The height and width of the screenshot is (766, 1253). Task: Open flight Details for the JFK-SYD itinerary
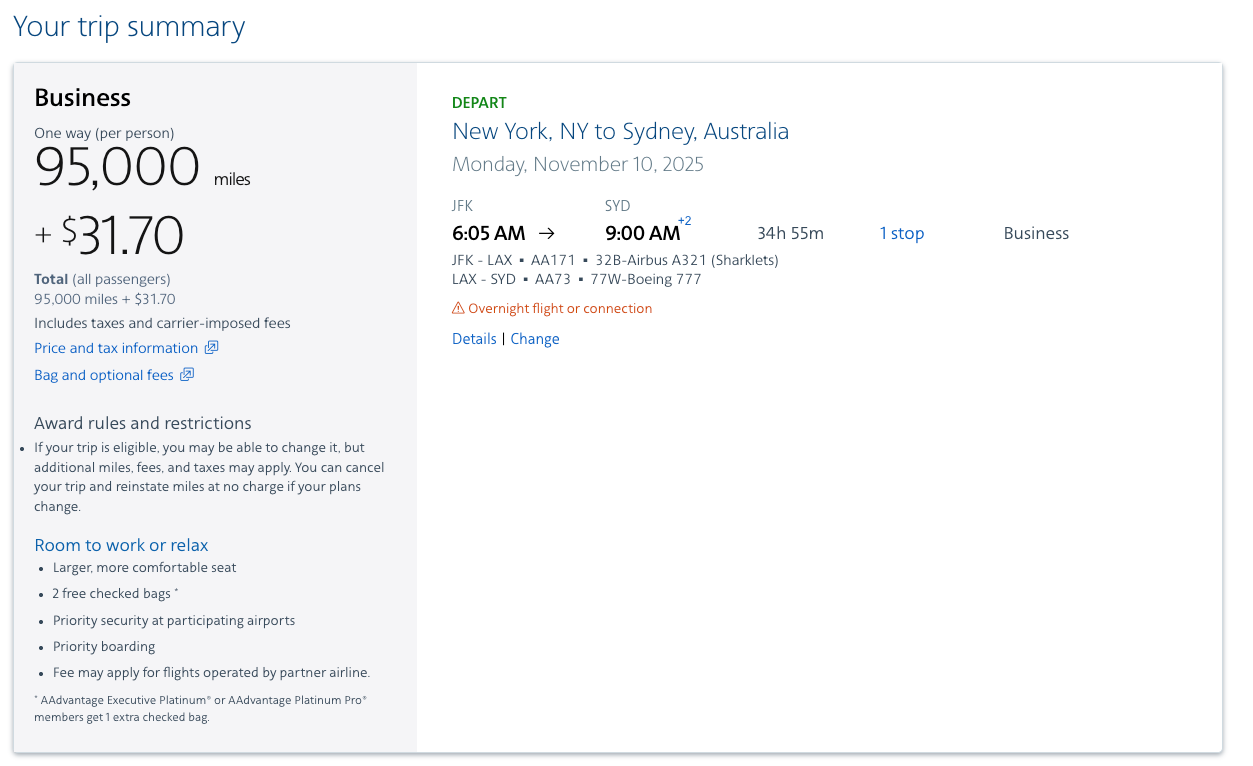(x=473, y=338)
